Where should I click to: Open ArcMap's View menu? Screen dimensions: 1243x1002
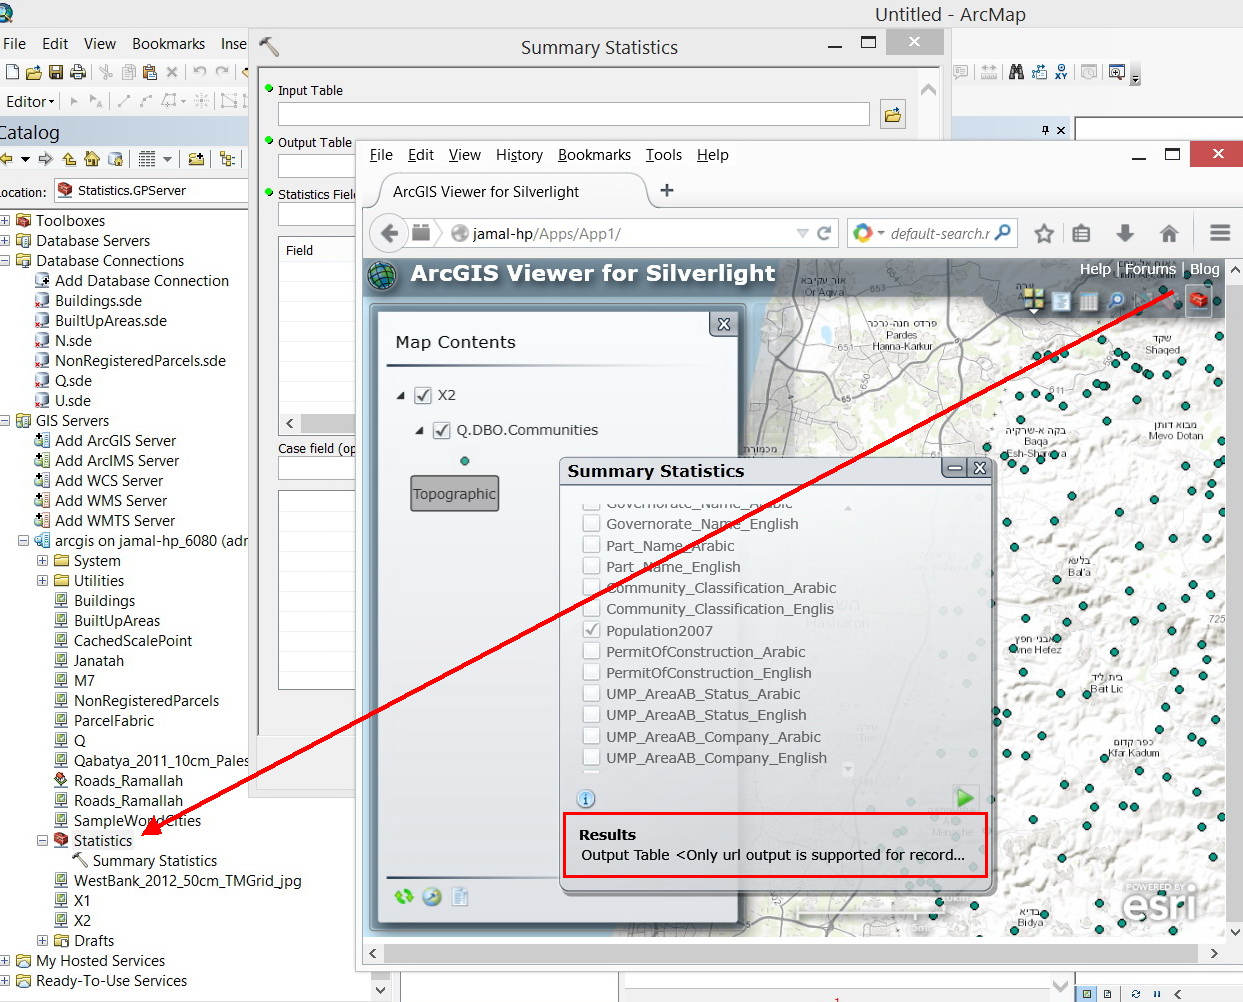coord(99,44)
